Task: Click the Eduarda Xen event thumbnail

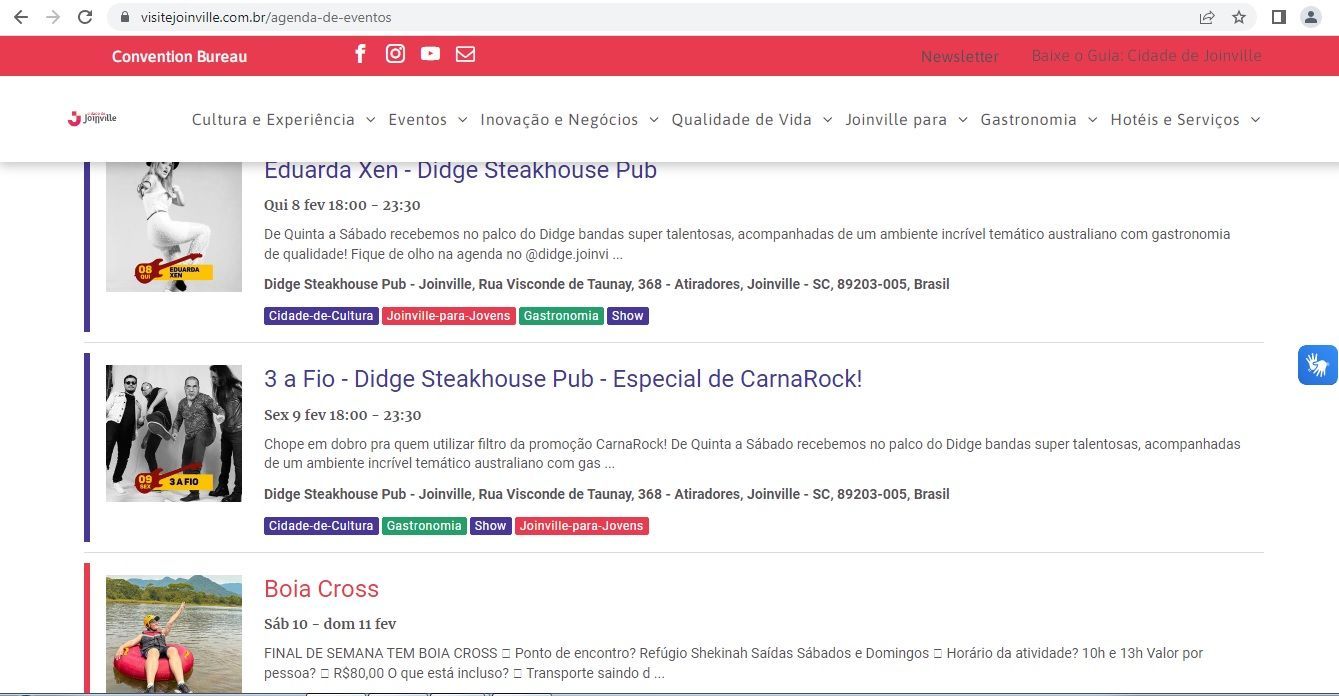Action: [x=174, y=227]
